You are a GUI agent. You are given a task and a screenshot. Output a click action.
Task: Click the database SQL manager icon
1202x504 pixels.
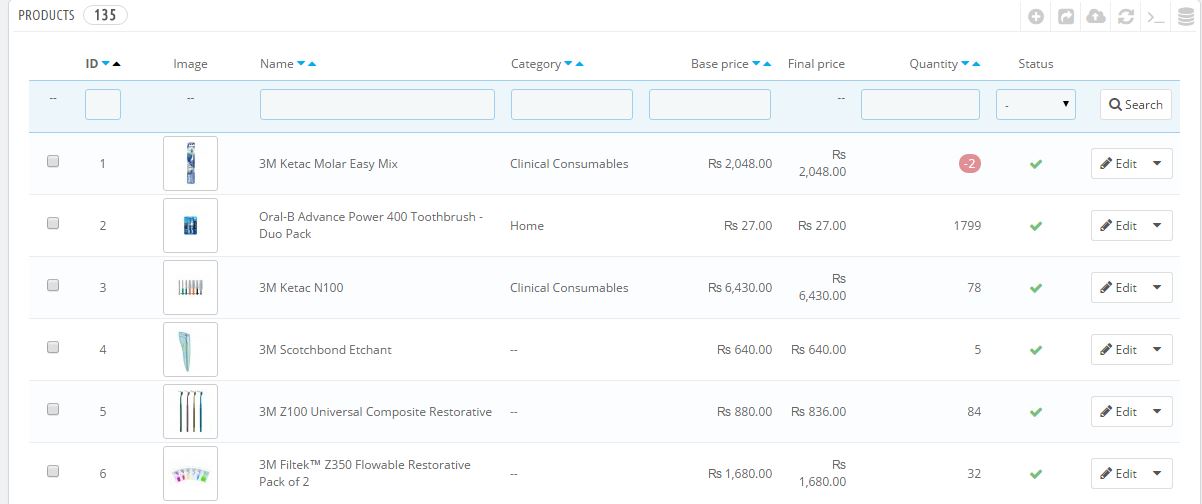pyautogui.click(x=1186, y=16)
